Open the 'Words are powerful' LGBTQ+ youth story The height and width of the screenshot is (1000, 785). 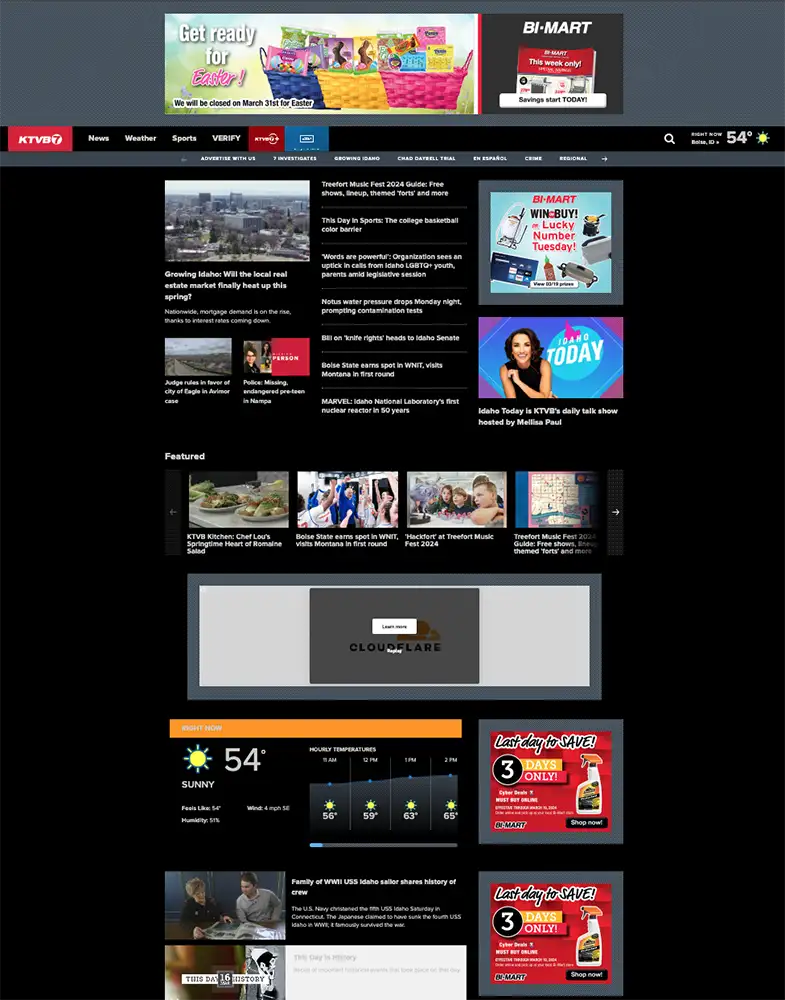(x=392, y=265)
